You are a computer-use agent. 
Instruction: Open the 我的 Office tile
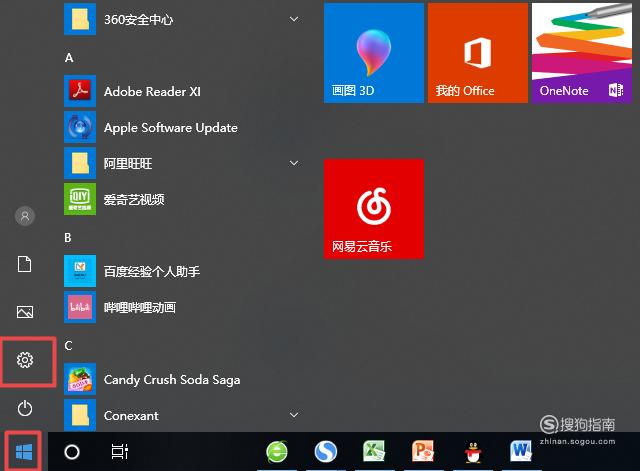(x=478, y=53)
